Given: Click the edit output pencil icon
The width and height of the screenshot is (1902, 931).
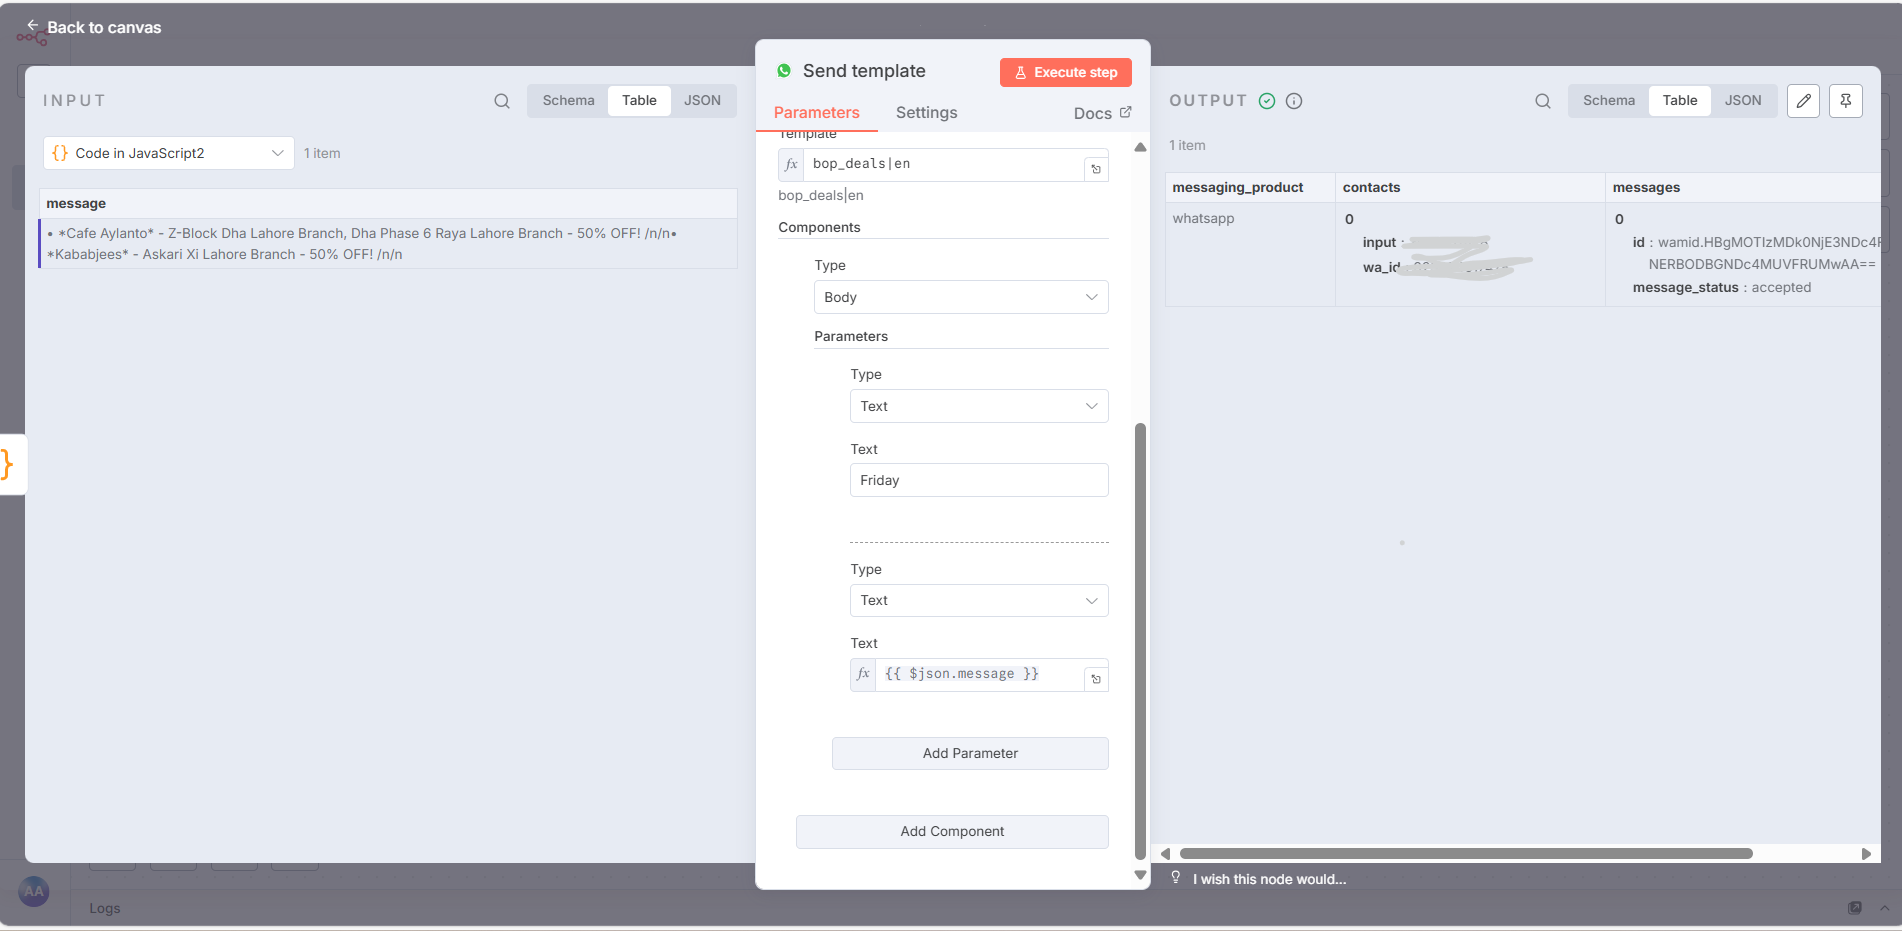Looking at the screenshot, I should pyautogui.click(x=1803, y=101).
